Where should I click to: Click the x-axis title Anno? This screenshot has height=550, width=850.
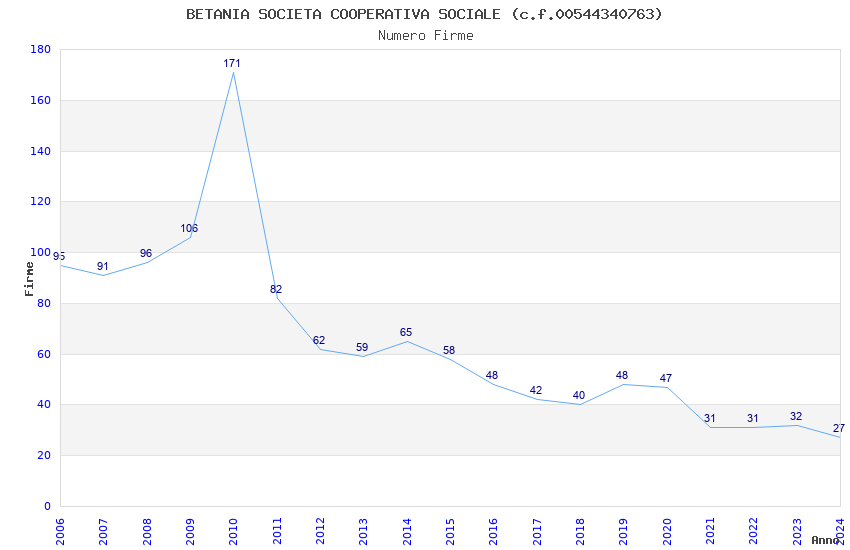[825, 540]
